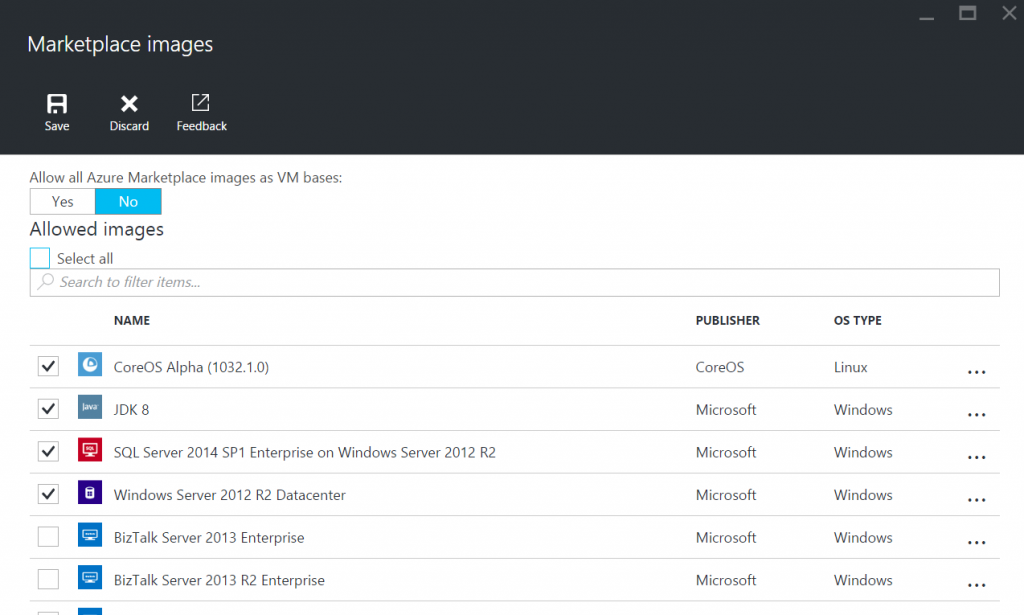Open ellipsis menu for SQL Server 2014 row
Image resolution: width=1024 pixels, height=615 pixels.
pos(976,457)
